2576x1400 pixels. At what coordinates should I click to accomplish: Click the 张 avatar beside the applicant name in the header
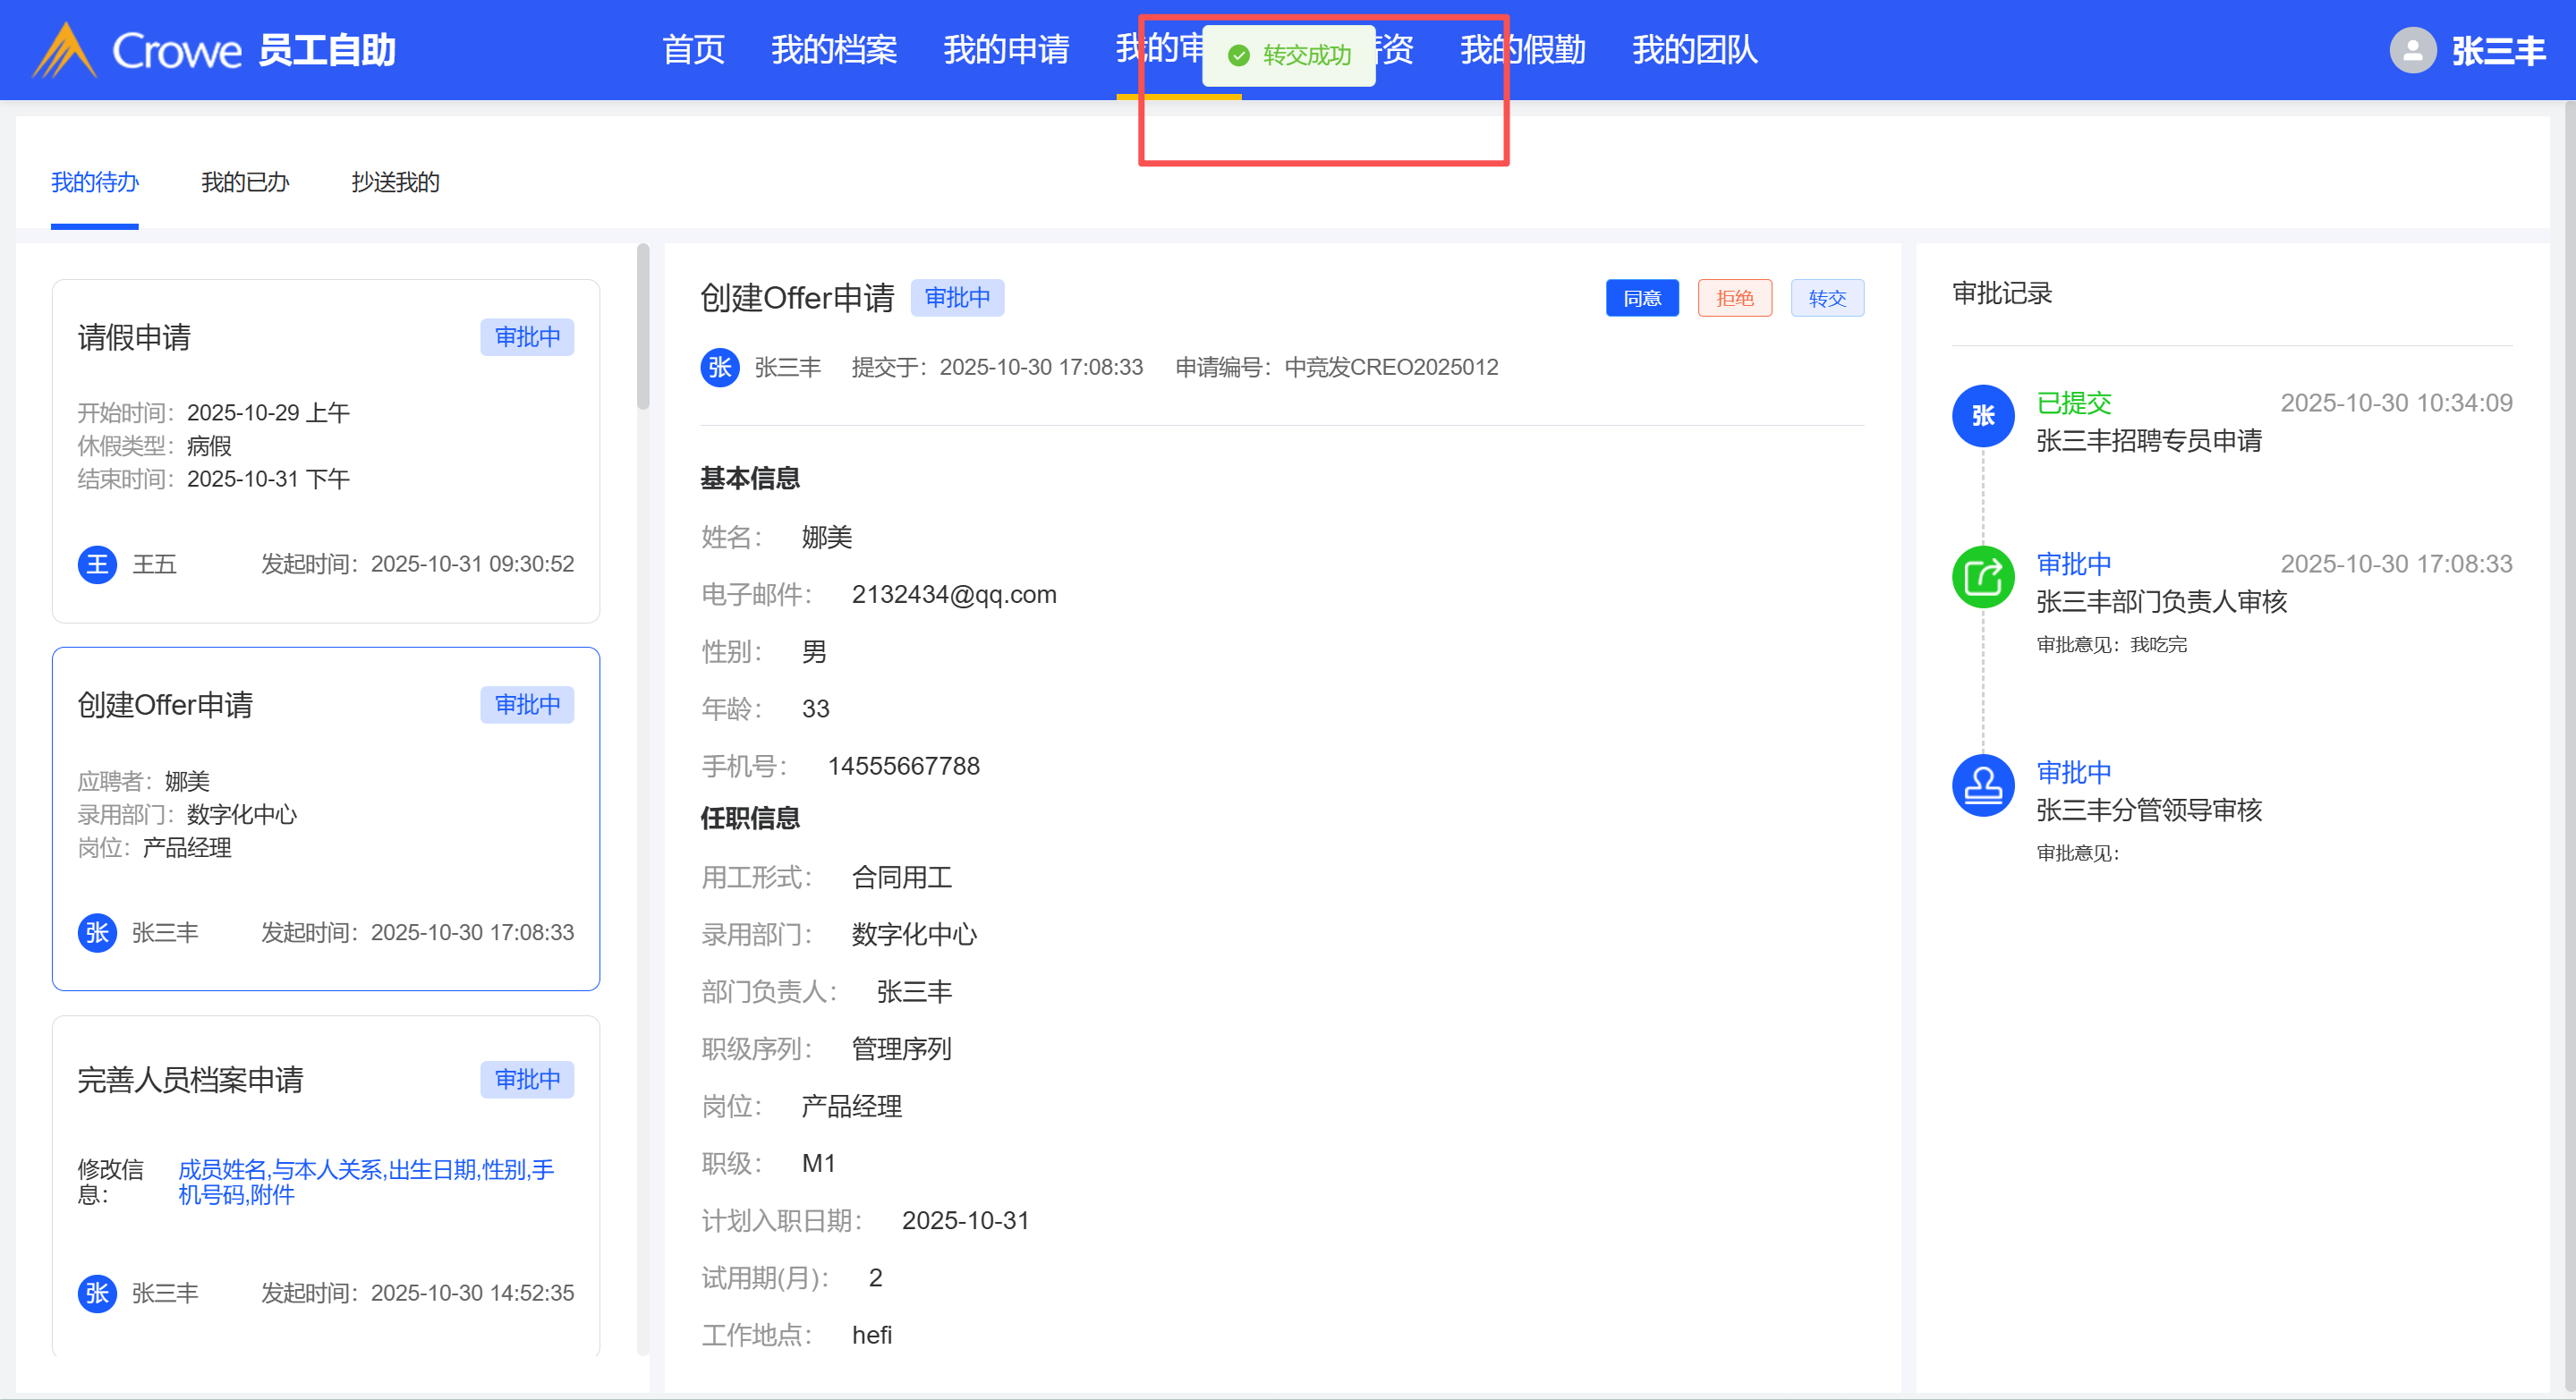pos(719,367)
